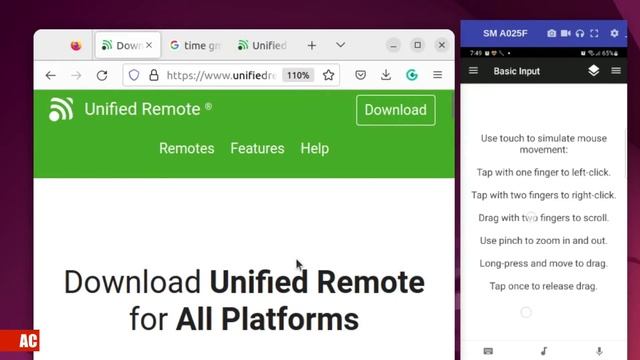
Task: Open media music note controls in remote
Action: tap(544, 351)
